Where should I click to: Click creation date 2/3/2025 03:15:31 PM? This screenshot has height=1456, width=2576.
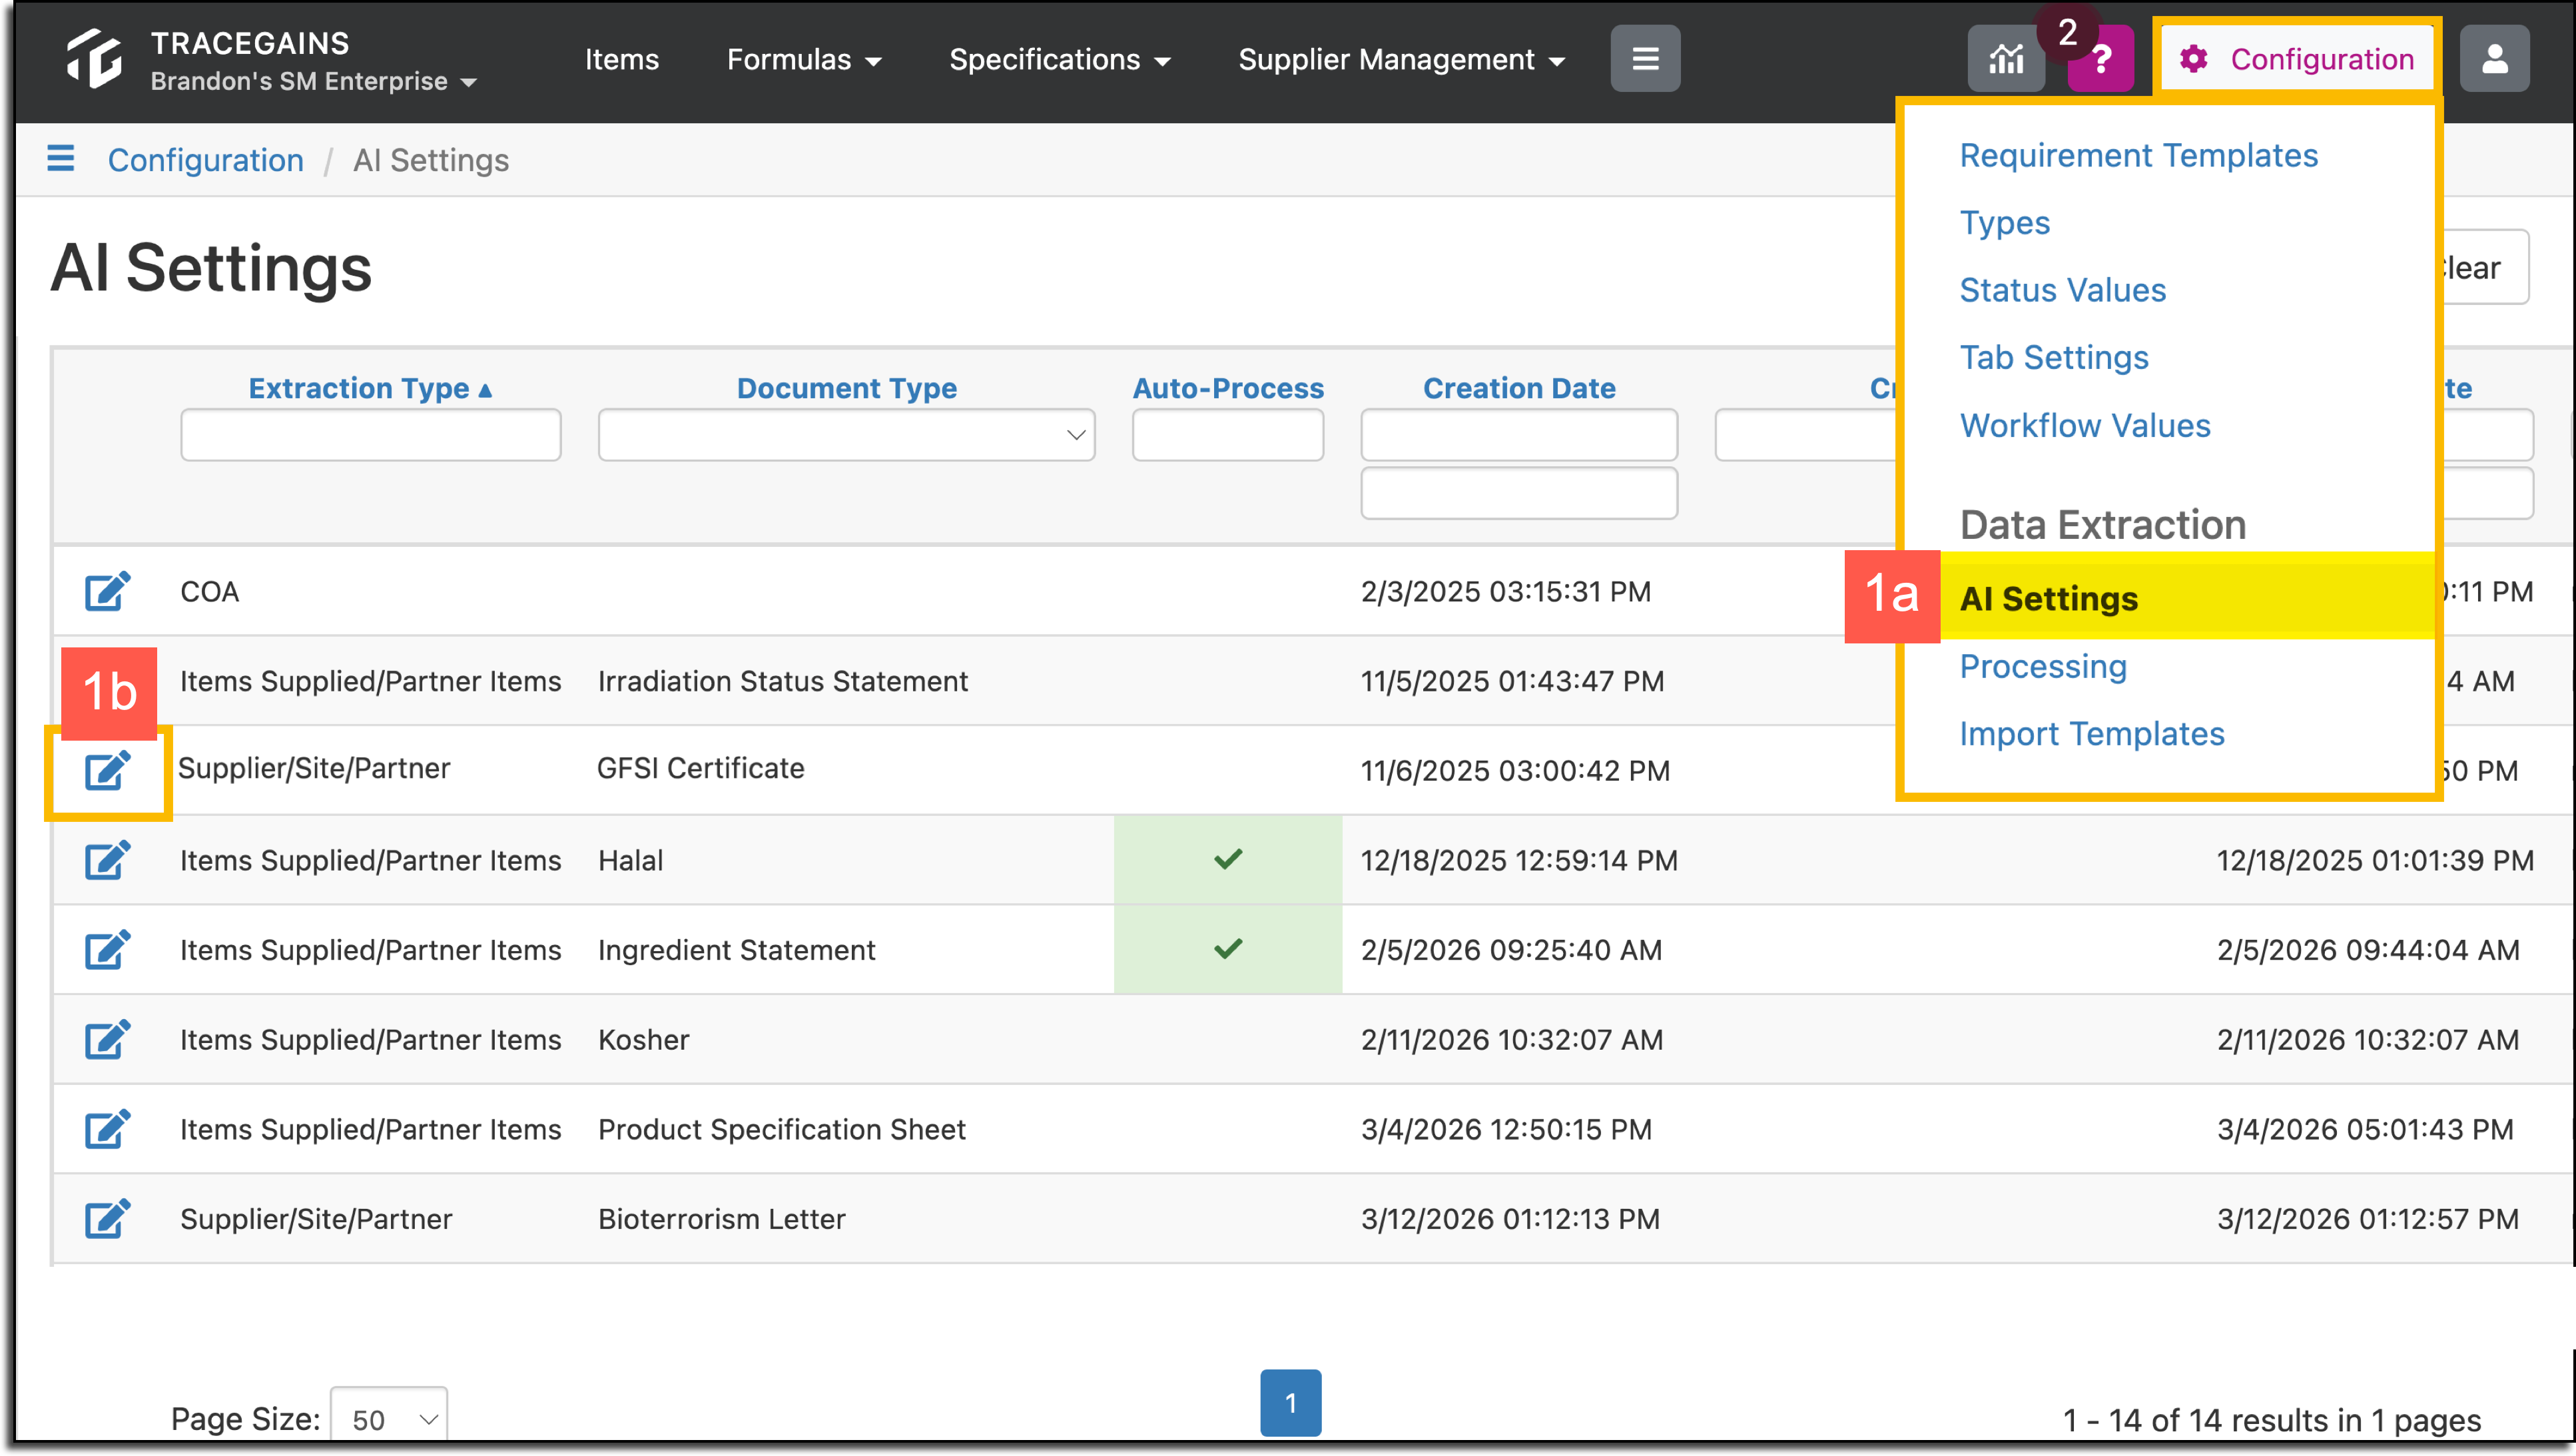click(x=1505, y=591)
